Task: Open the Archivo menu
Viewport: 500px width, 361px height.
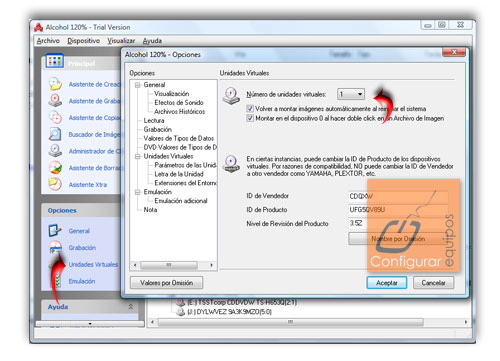Action: tap(48, 41)
